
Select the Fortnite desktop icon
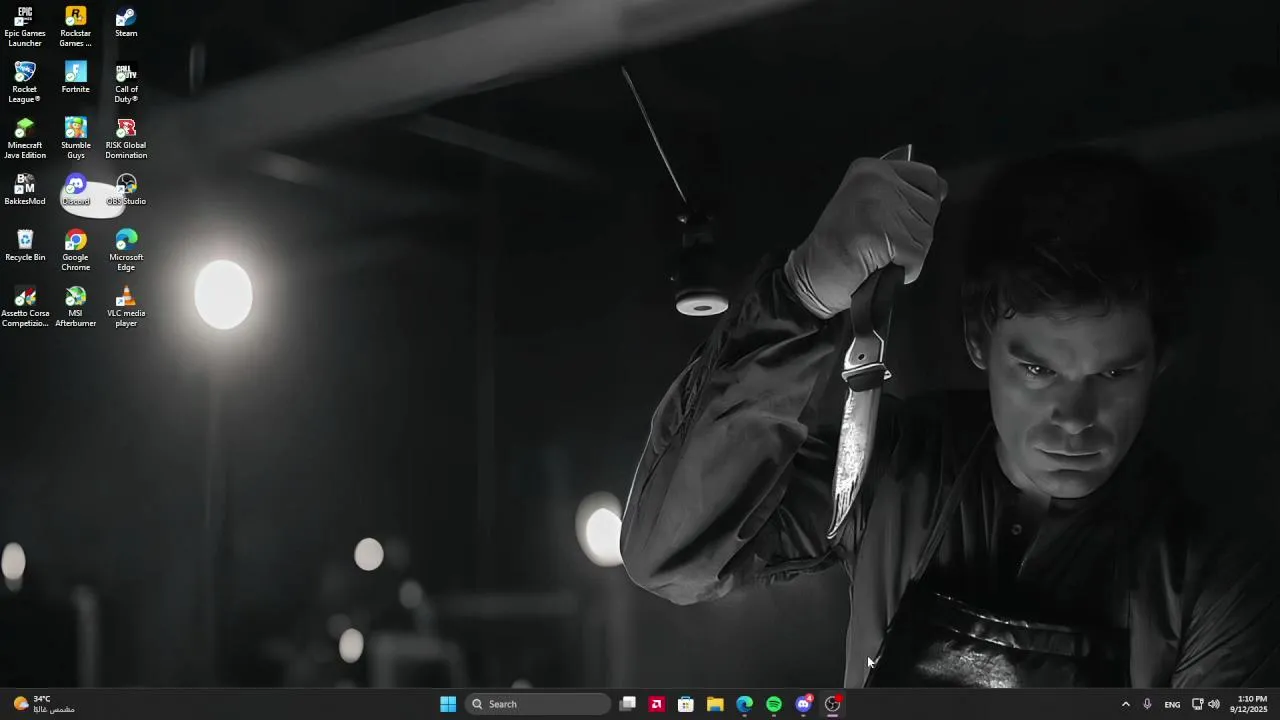click(76, 78)
